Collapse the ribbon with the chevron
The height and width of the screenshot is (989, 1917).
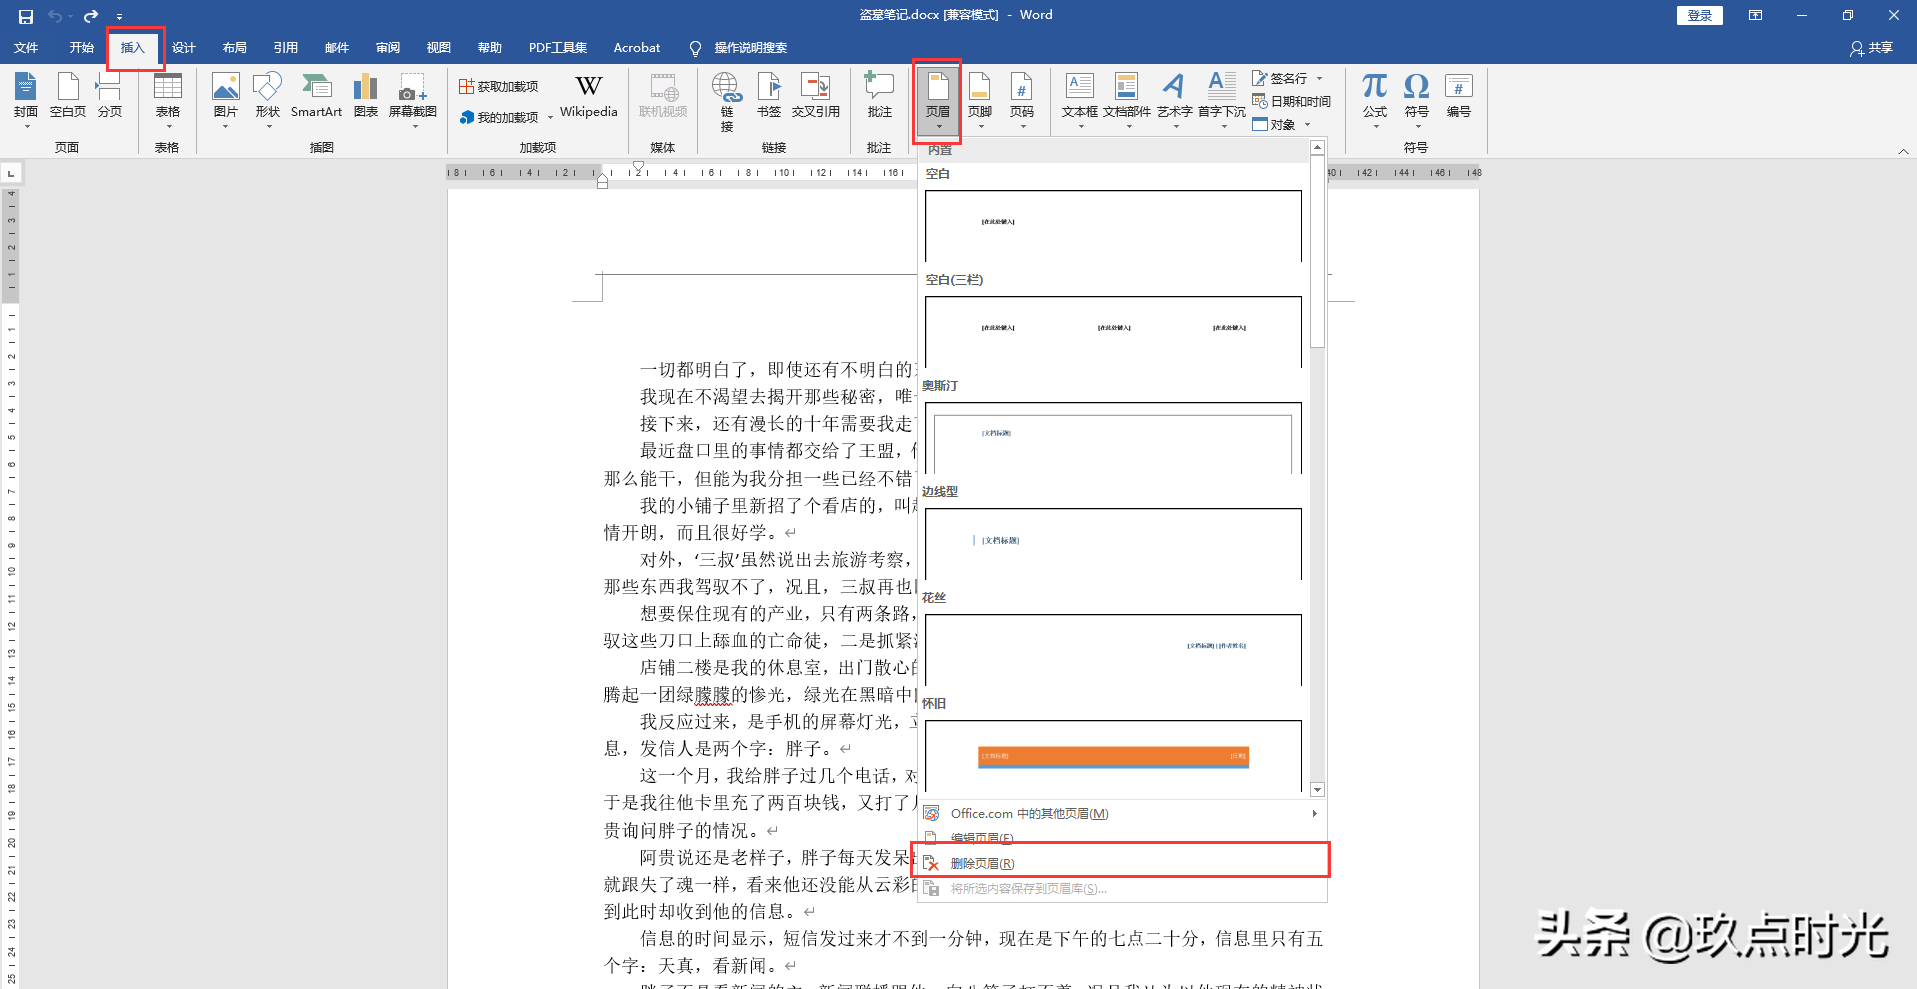tap(1903, 151)
